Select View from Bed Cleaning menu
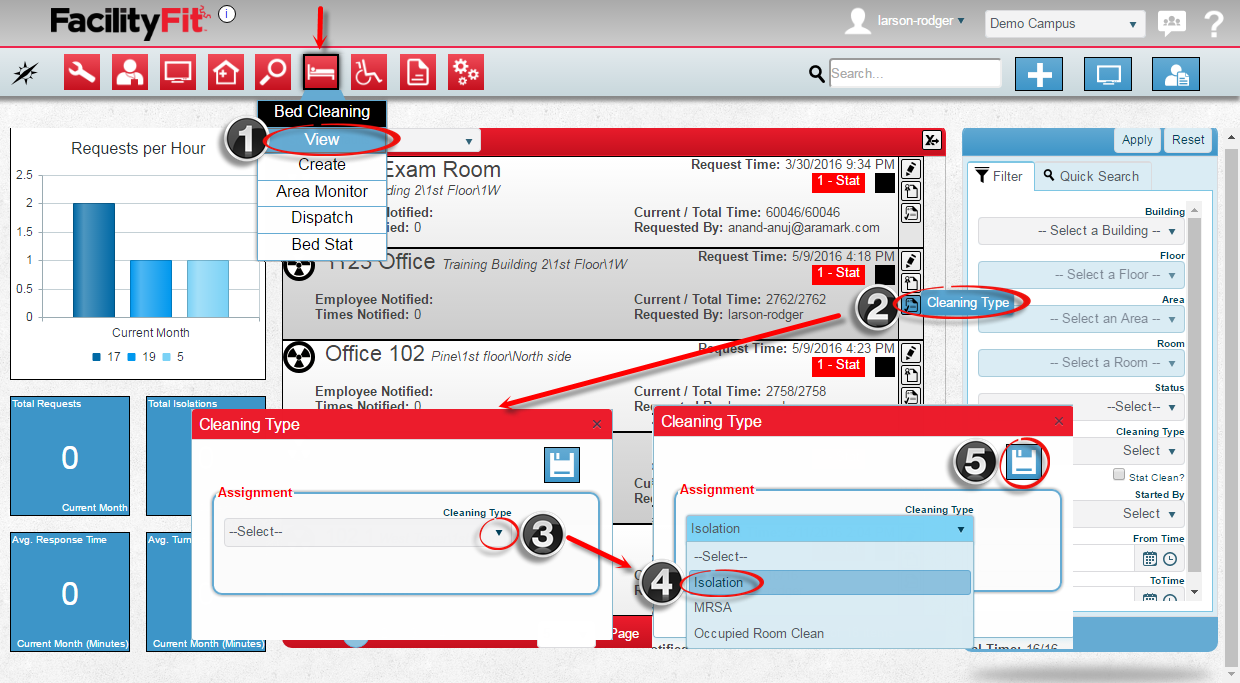 click(x=322, y=140)
